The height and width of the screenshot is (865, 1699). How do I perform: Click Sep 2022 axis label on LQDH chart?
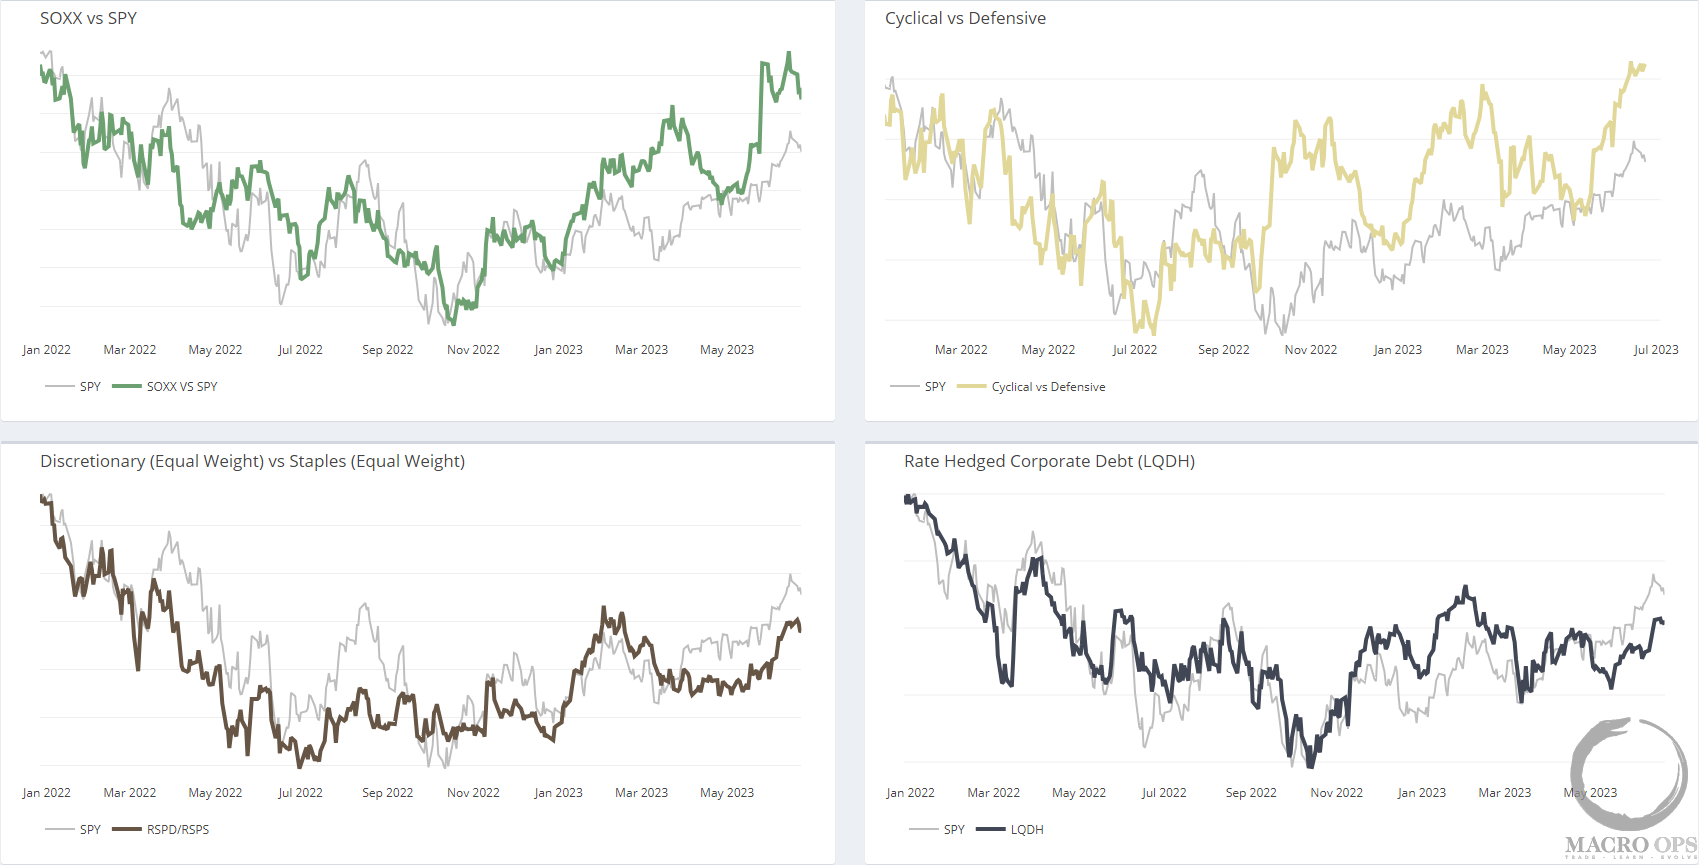tap(1251, 793)
